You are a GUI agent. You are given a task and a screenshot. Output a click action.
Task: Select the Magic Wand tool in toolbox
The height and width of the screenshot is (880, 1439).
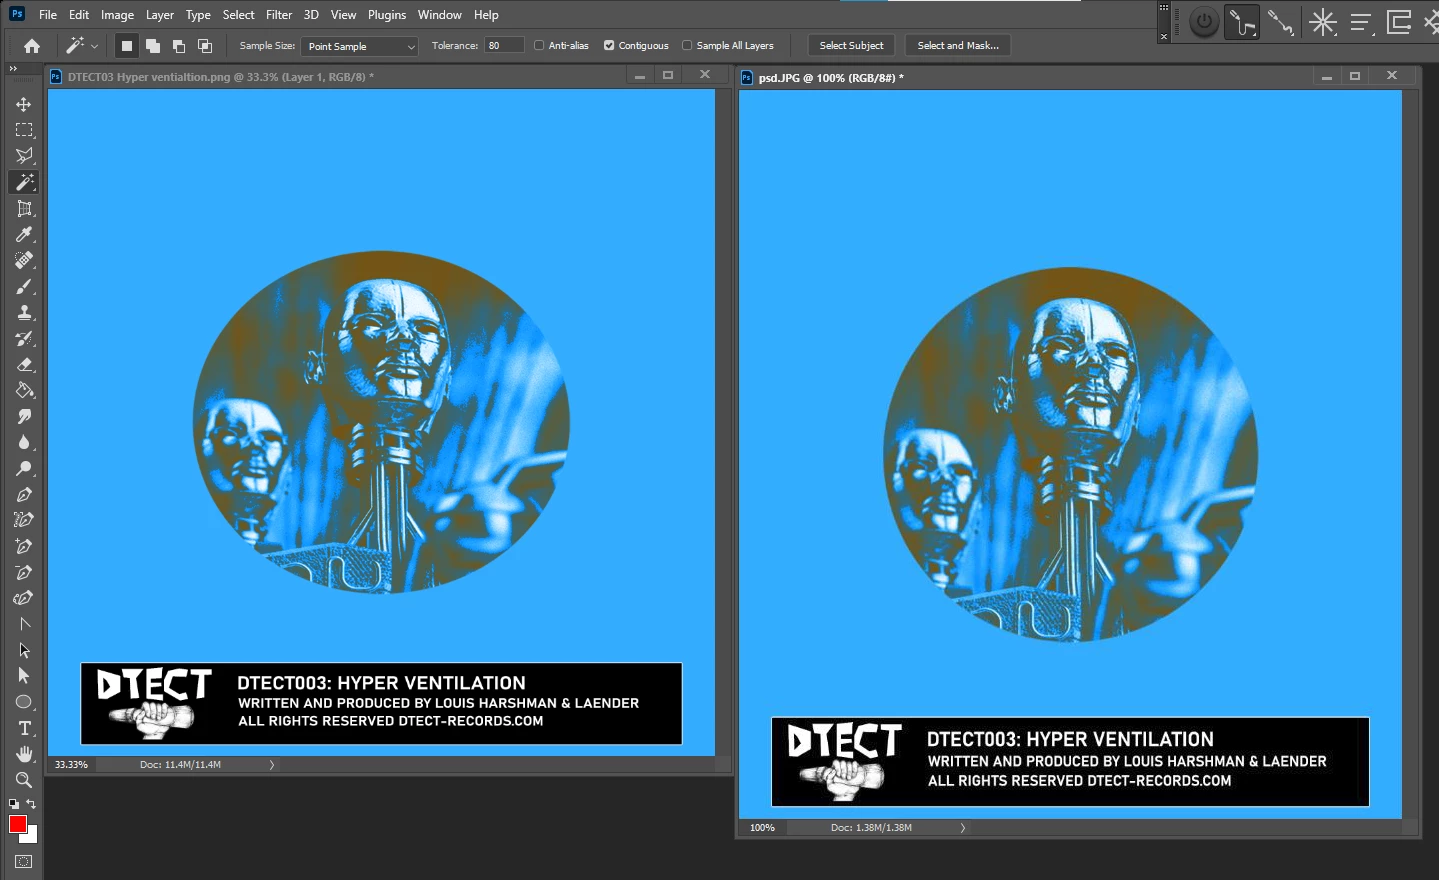point(24,182)
